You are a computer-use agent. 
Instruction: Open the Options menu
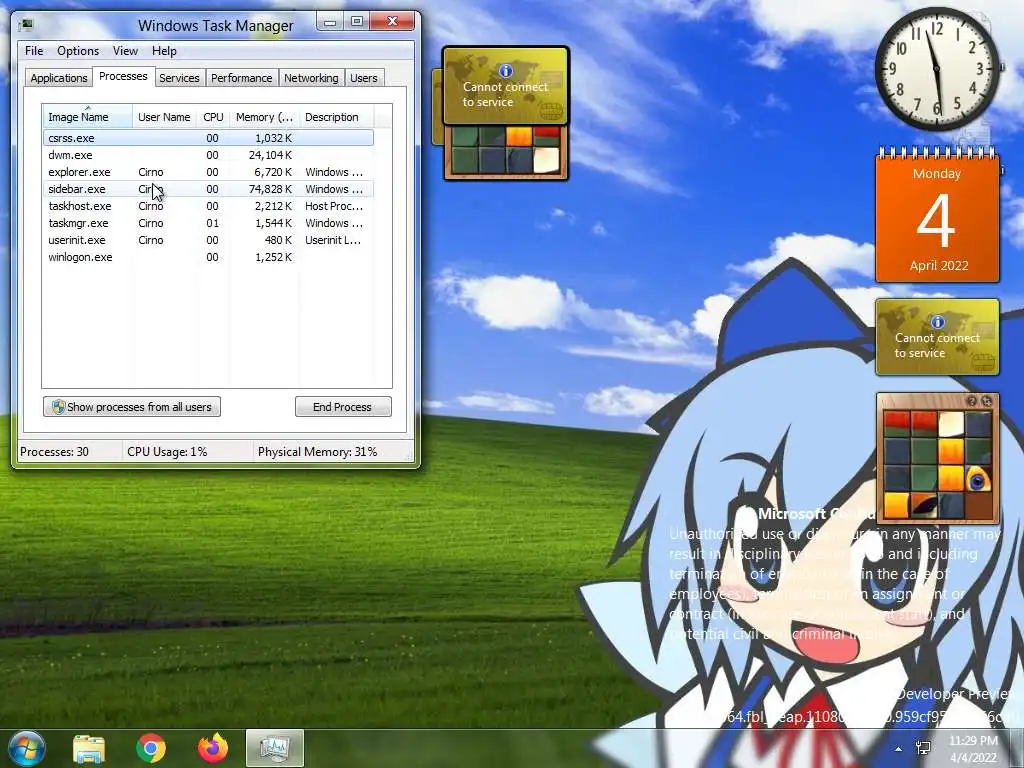point(78,51)
